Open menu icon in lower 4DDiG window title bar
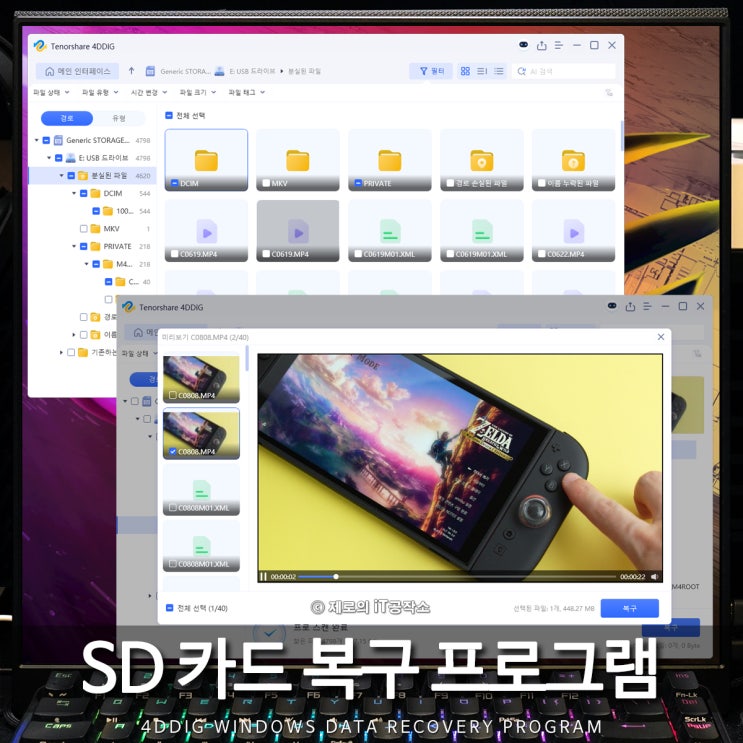Viewport: 743px width, 743px height. [x=647, y=307]
